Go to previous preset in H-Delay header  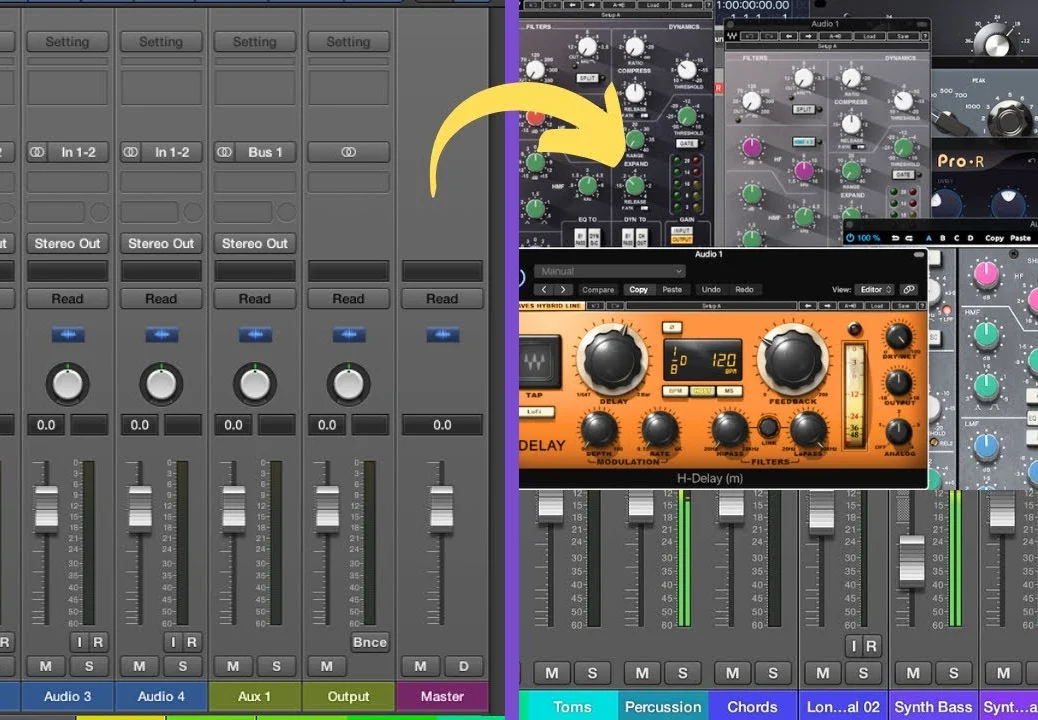(543, 289)
